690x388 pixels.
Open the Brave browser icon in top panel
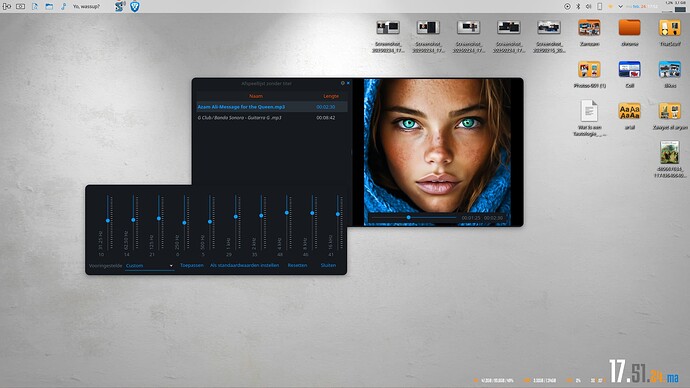pos(135,6)
